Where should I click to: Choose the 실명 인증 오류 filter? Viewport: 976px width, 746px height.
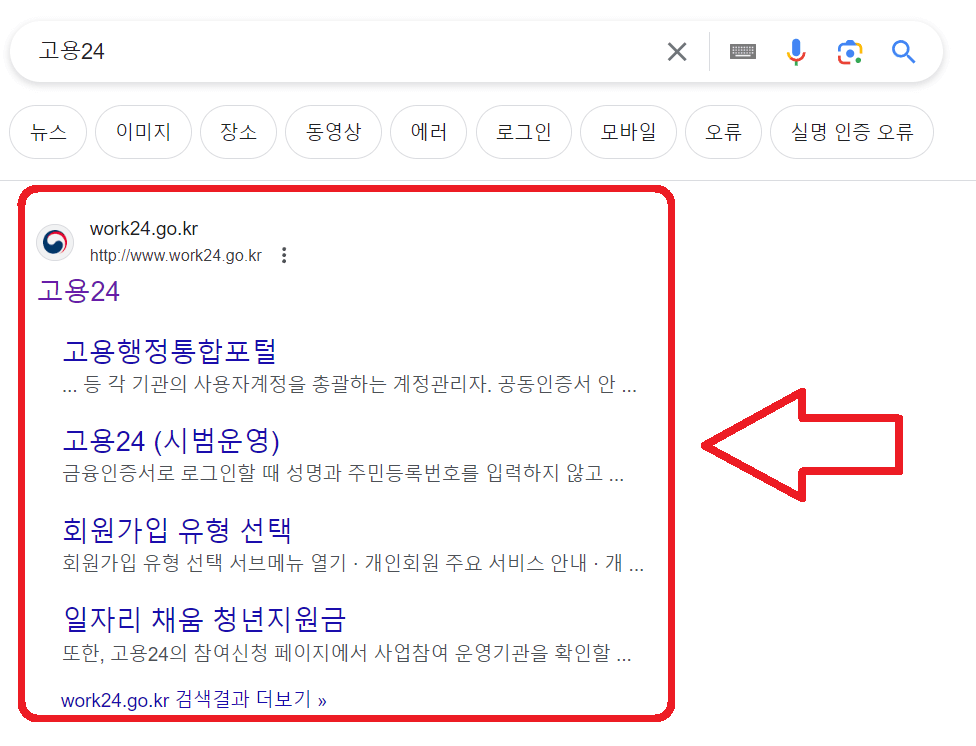[851, 132]
